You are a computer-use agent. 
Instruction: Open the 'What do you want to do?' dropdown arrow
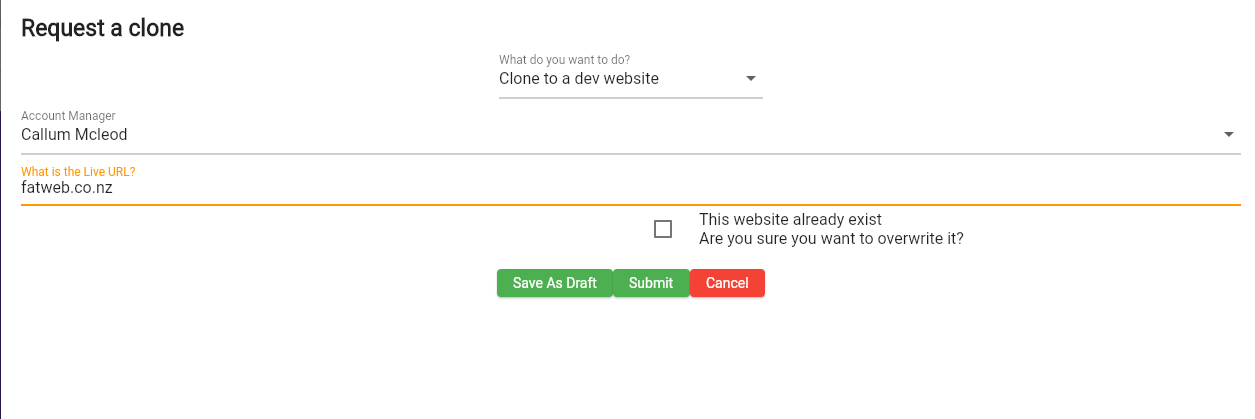click(751, 79)
